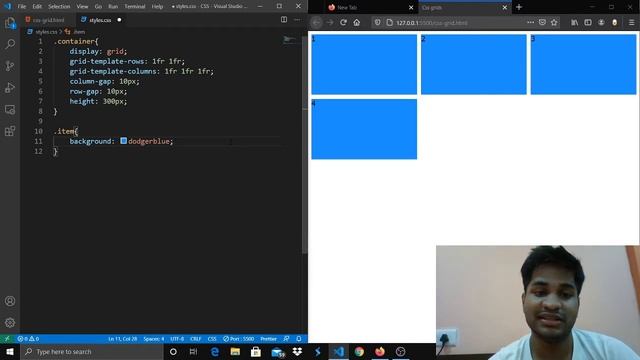Open the Explorer view in VS Code
The image size is (640, 360).
pos(10,23)
